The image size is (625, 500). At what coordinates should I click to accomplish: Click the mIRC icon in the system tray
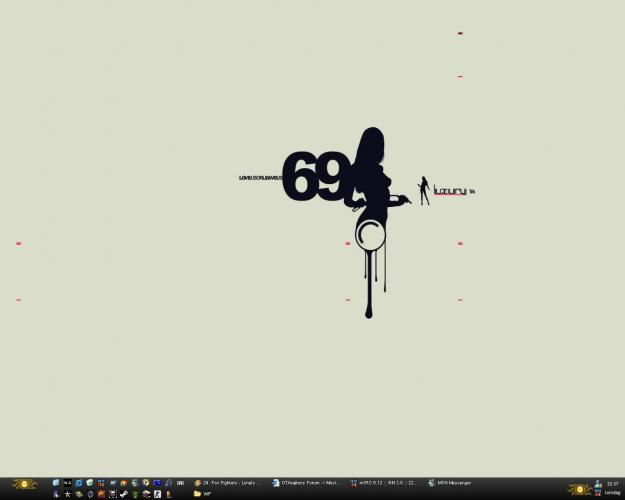pyautogui.click(x=597, y=494)
